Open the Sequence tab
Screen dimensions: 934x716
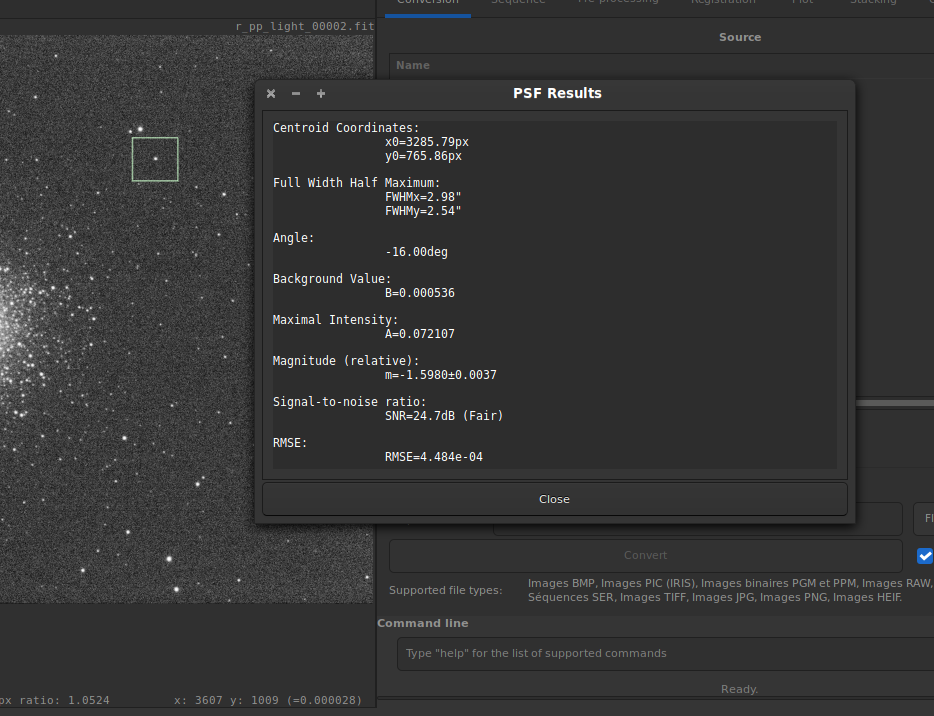coord(518,4)
